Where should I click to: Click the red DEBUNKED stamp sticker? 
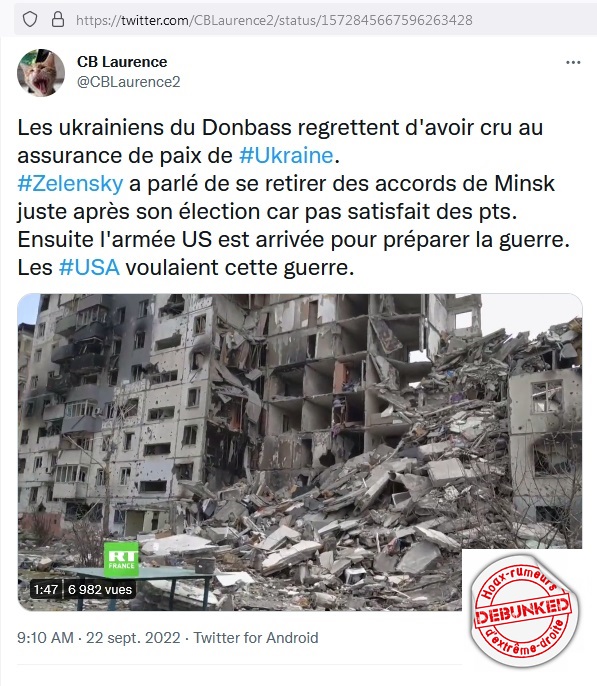pyautogui.click(x=523, y=610)
